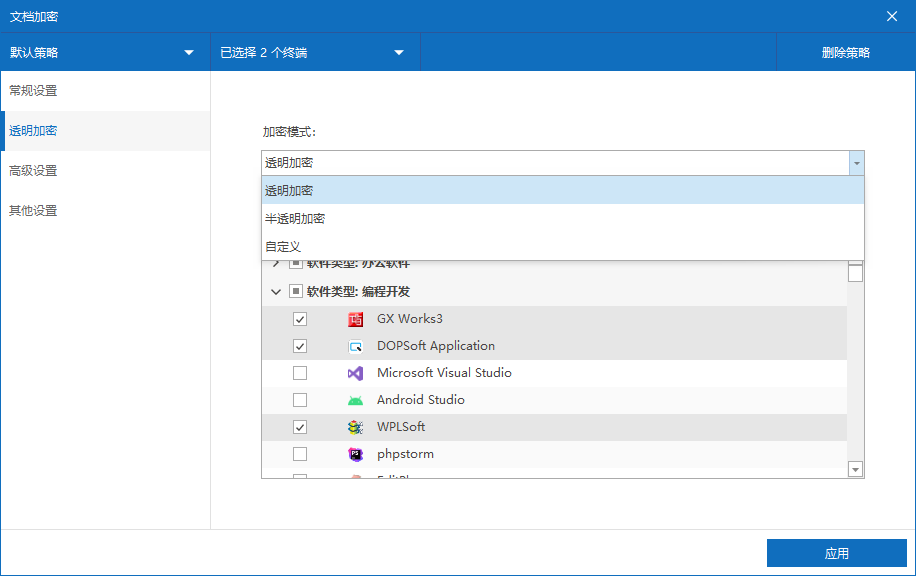The height and width of the screenshot is (576, 916).
Task: Switch to the 高级设置 sidebar tab
Action: click(33, 171)
